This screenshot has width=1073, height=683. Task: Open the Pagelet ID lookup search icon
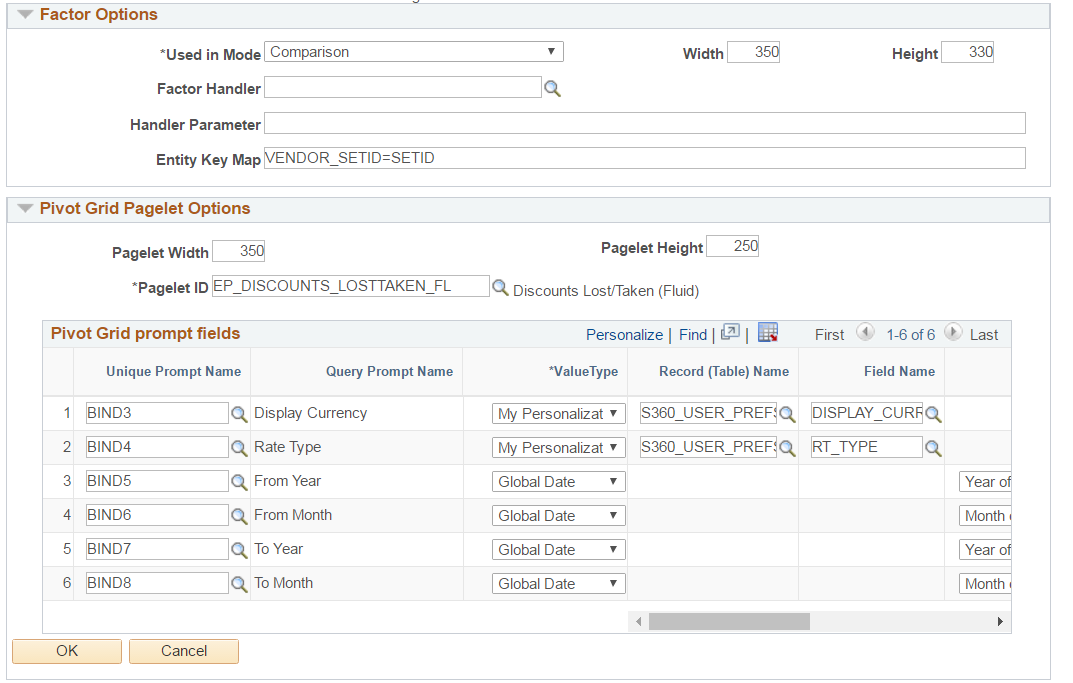499,286
